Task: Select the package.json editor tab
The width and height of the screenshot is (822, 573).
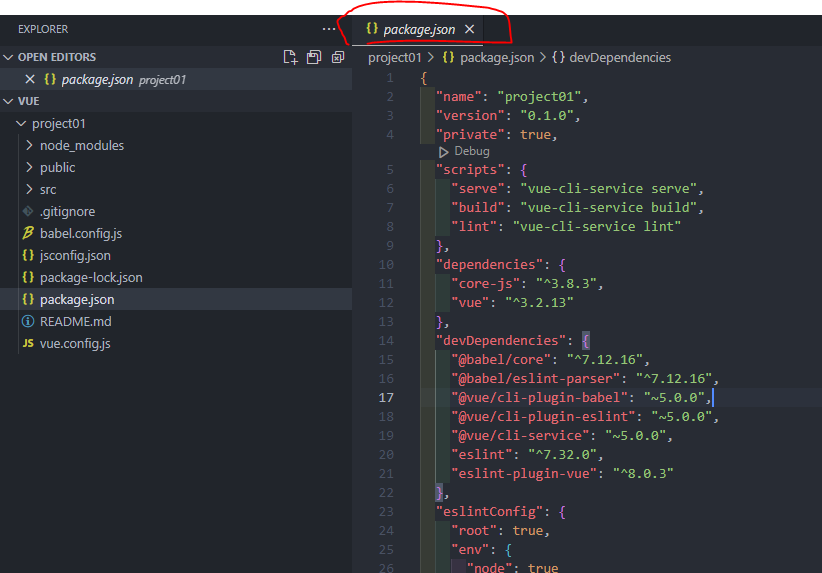Action: click(419, 29)
